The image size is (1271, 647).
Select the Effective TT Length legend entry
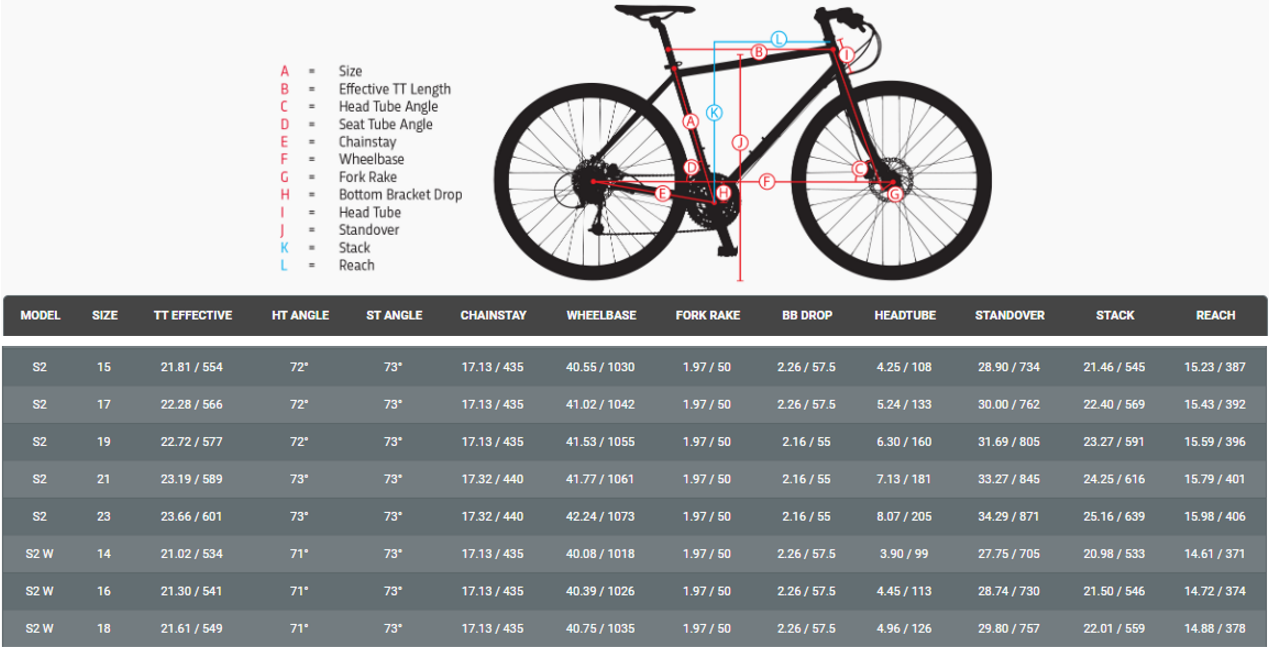pos(394,89)
